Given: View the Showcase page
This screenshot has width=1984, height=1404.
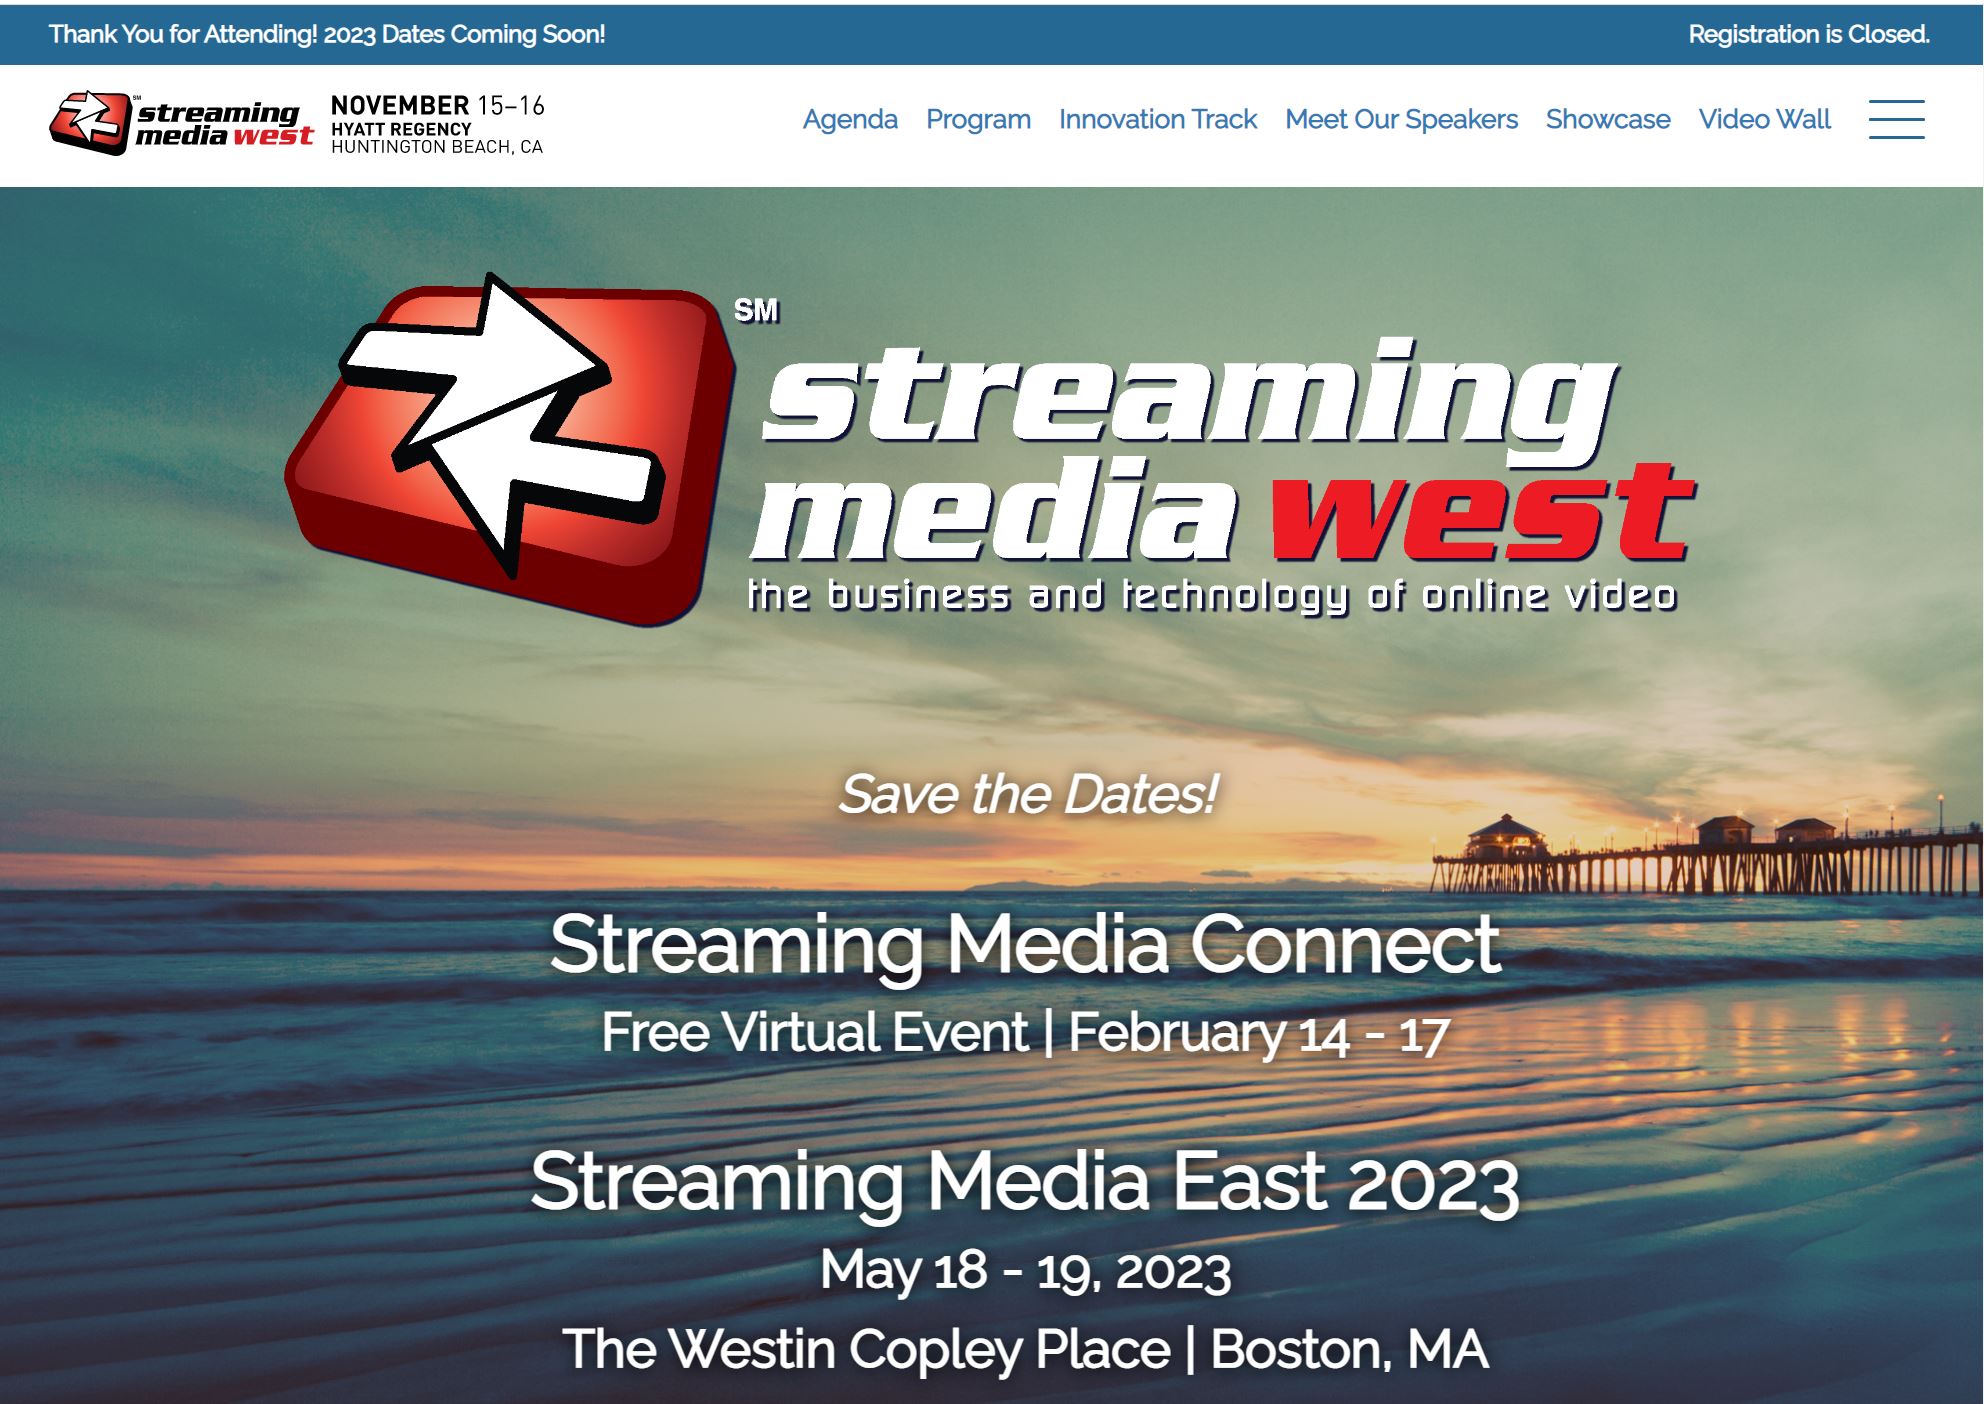Looking at the screenshot, I should click(1607, 120).
